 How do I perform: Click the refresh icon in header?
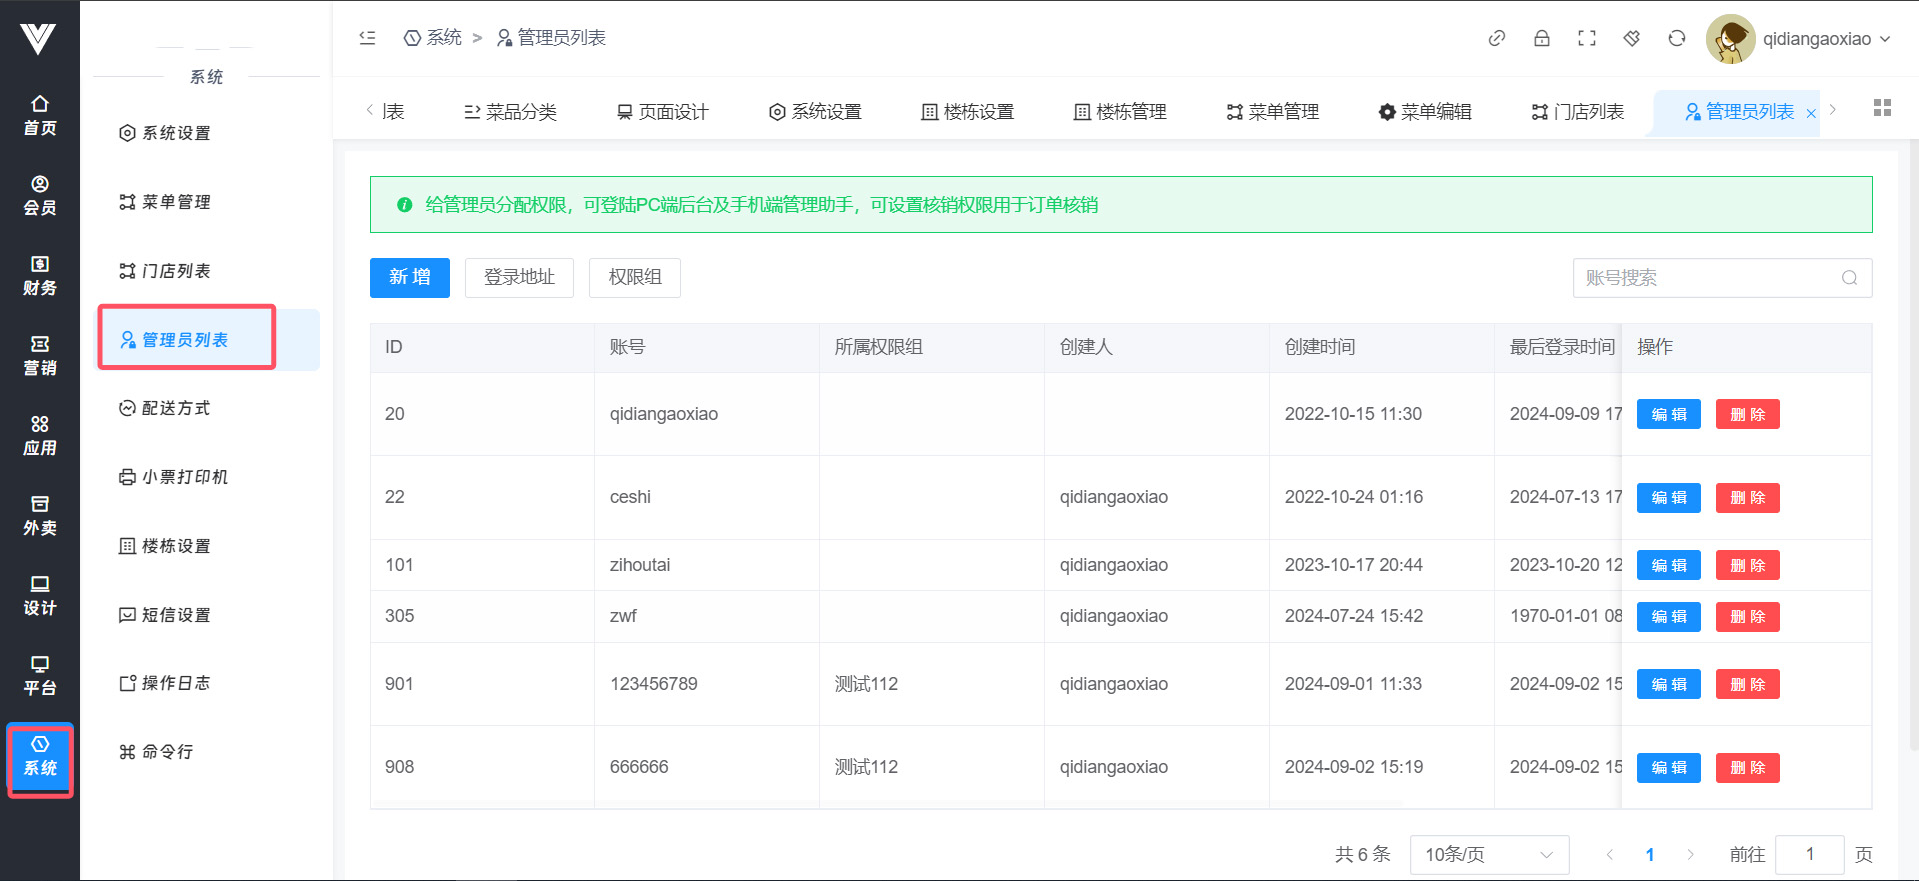tap(1676, 38)
